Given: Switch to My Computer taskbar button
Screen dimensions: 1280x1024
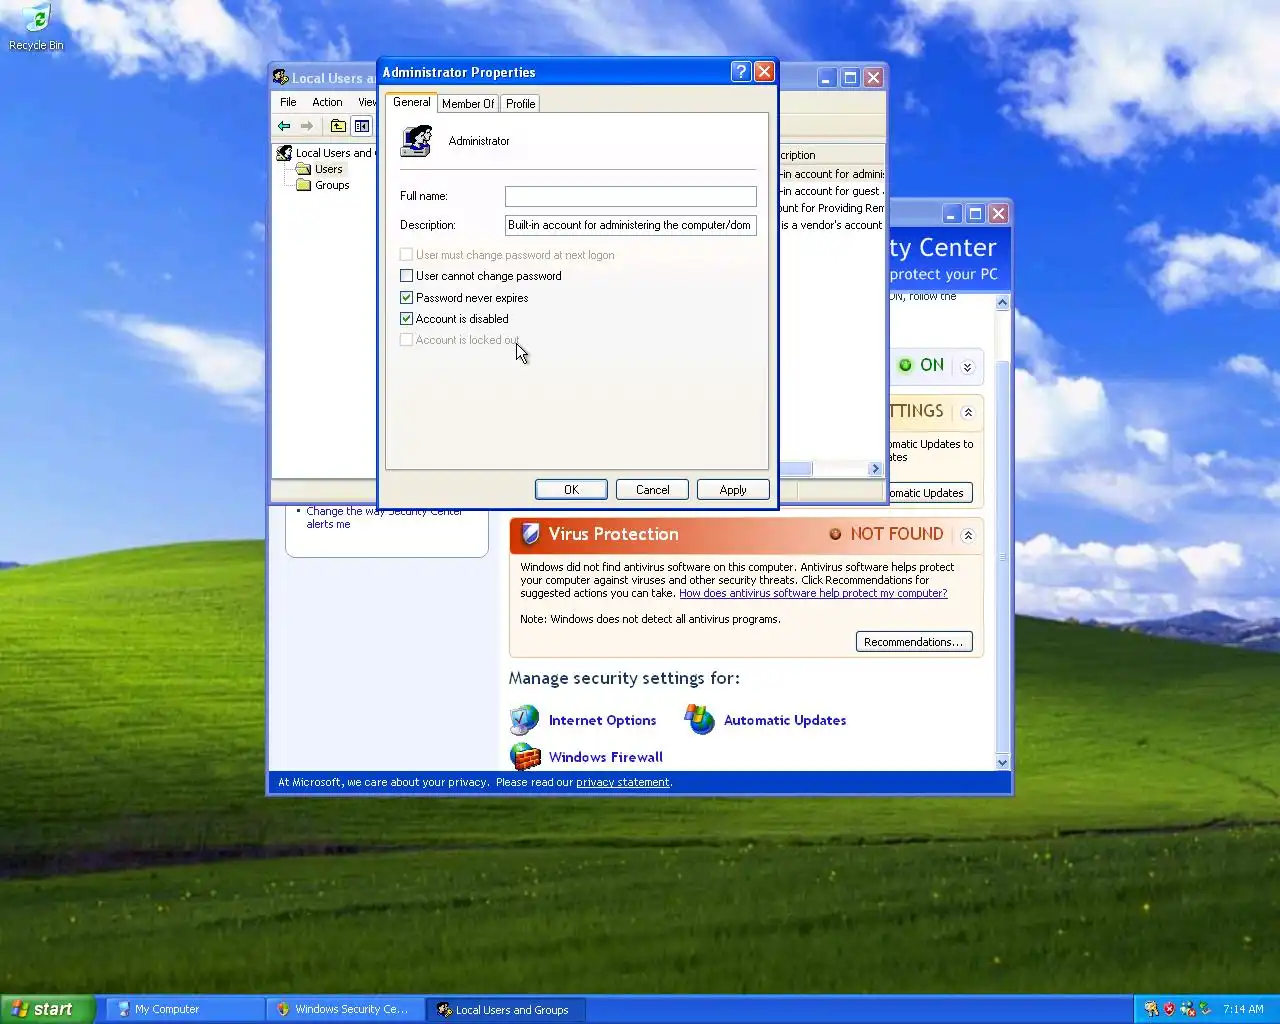Looking at the screenshot, I should click(185, 1009).
